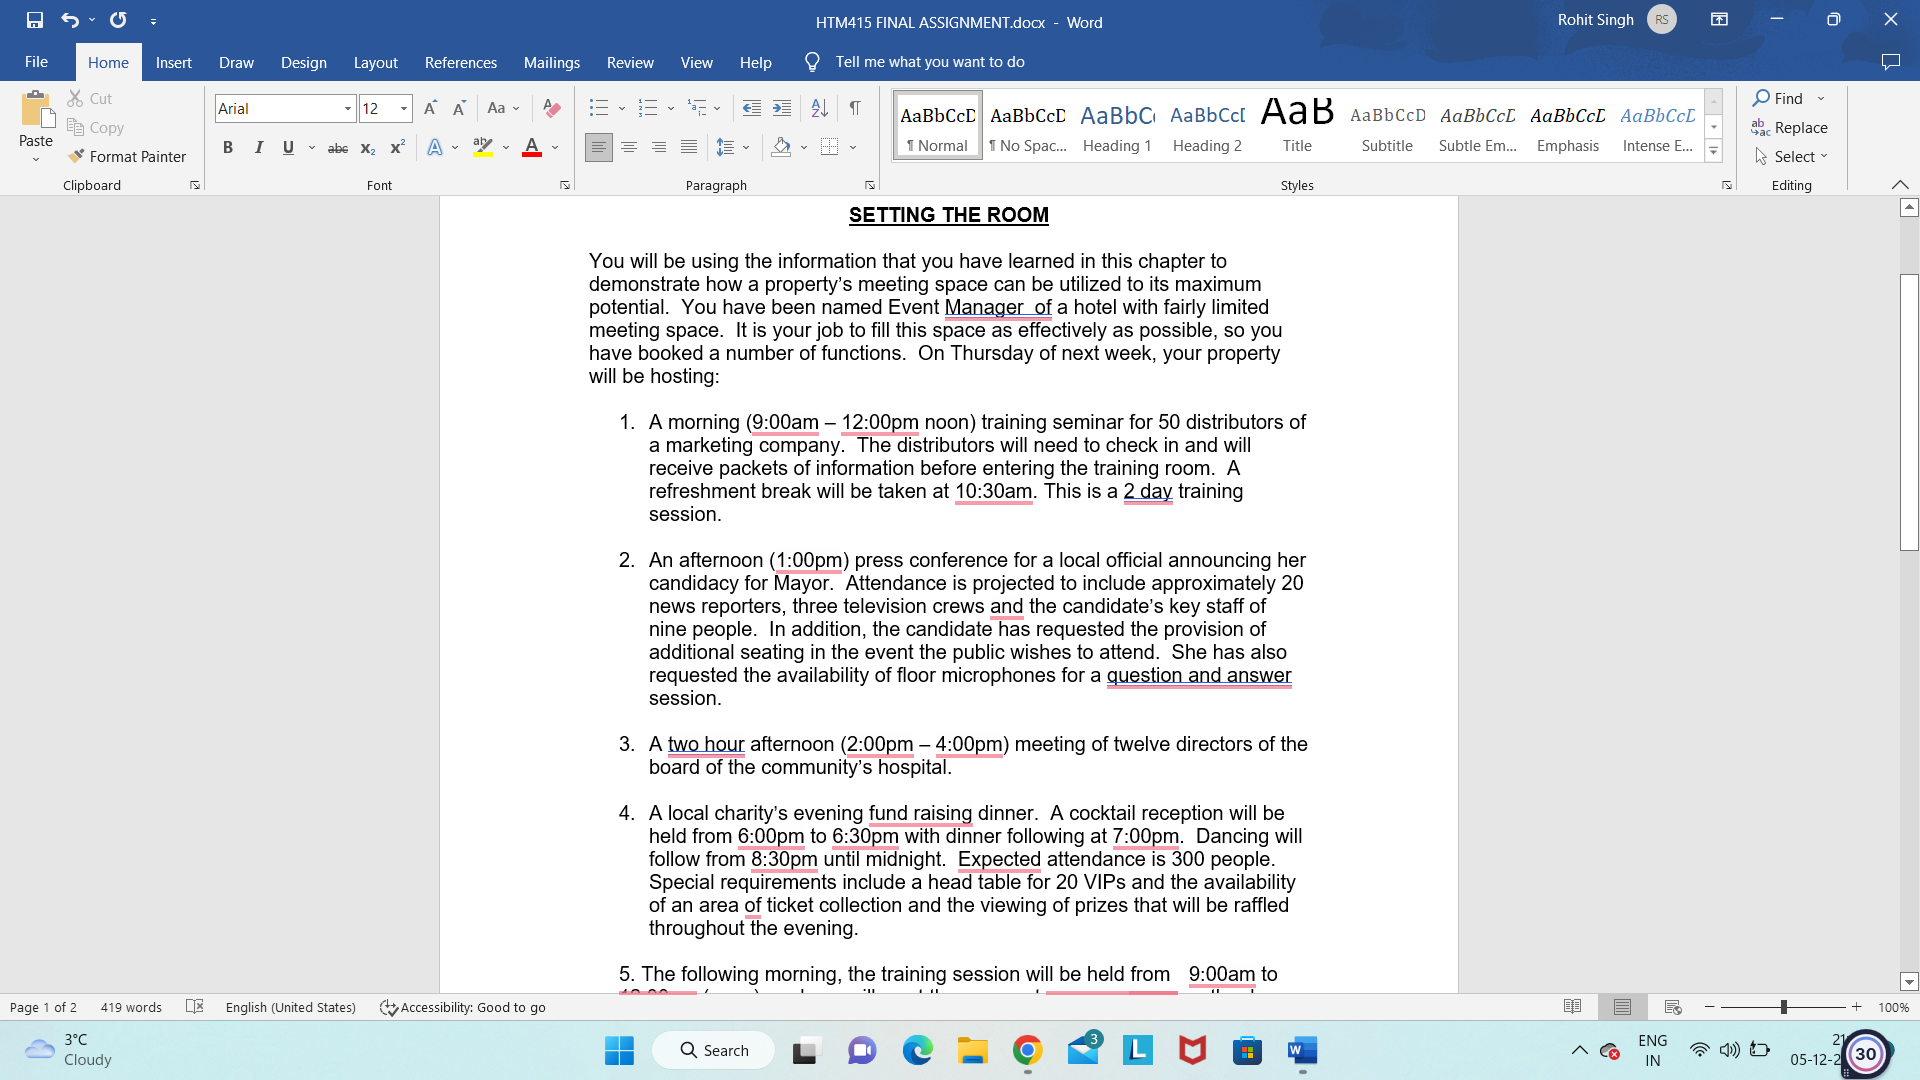Select the Format Painter tool
The width and height of the screenshot is (1920, 1080).
[x=128, y=156]
